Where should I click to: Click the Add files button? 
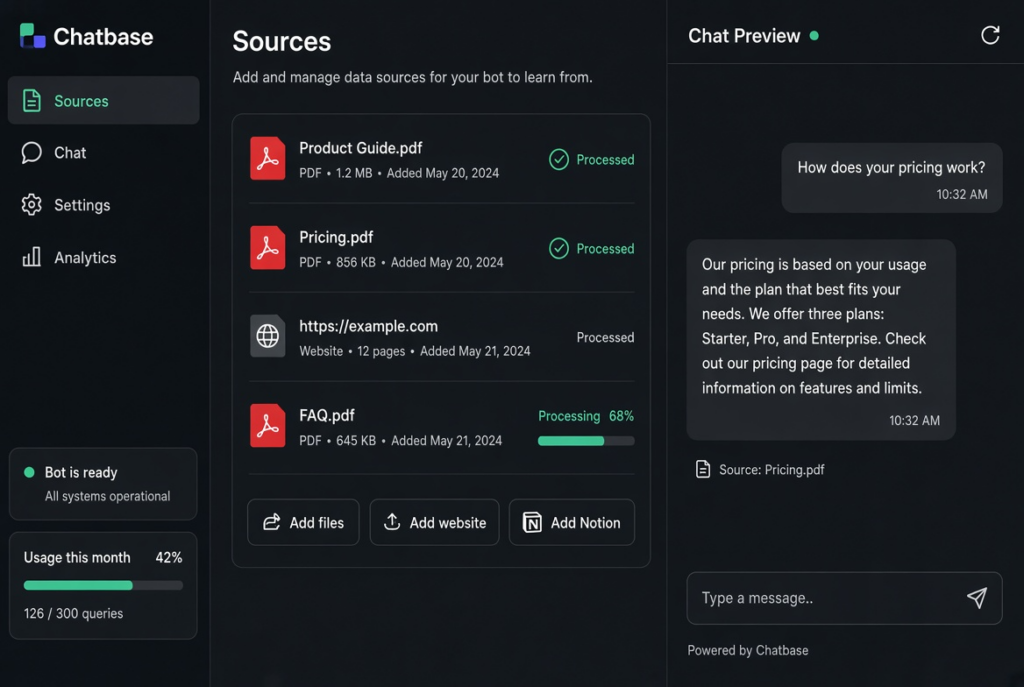[x=303, y=522]
